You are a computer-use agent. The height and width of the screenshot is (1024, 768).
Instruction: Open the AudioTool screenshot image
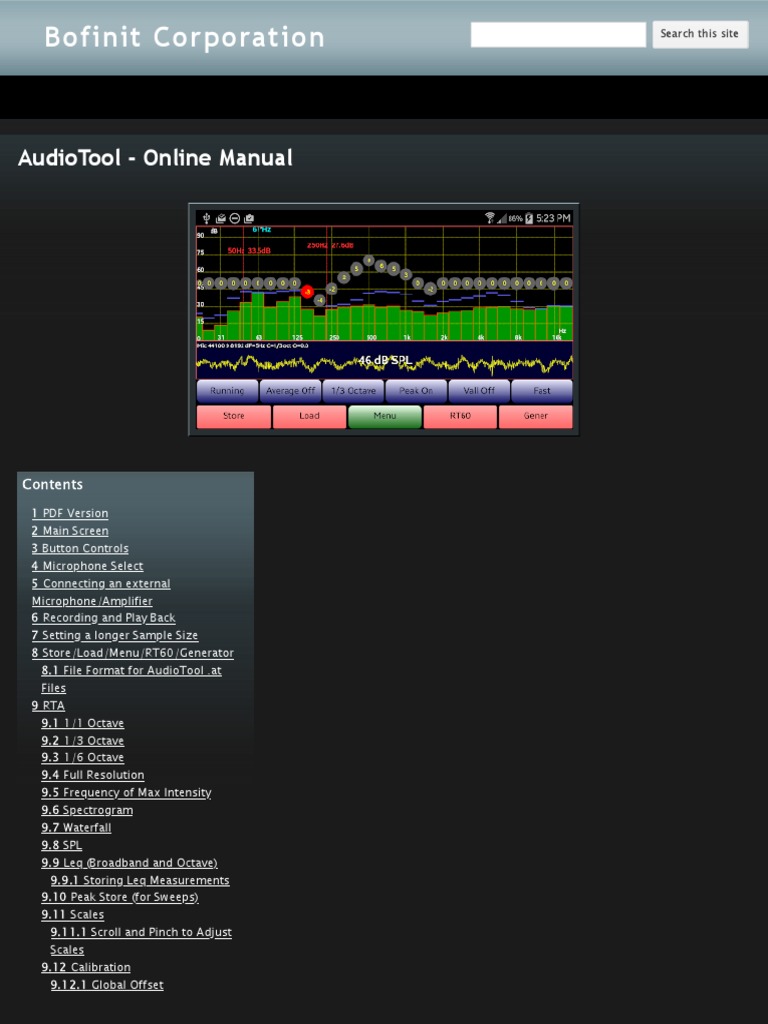click(x=384, y=319)
